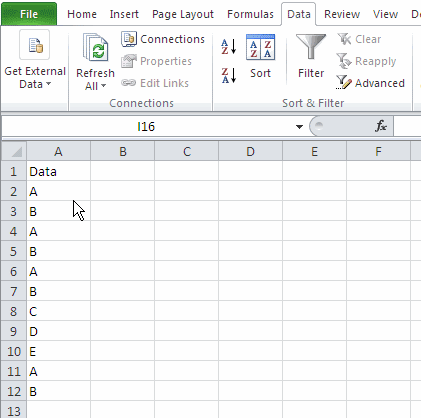
Task: Select cell A12 containing B
Action: pyautogui.click(x=58, y=391)
